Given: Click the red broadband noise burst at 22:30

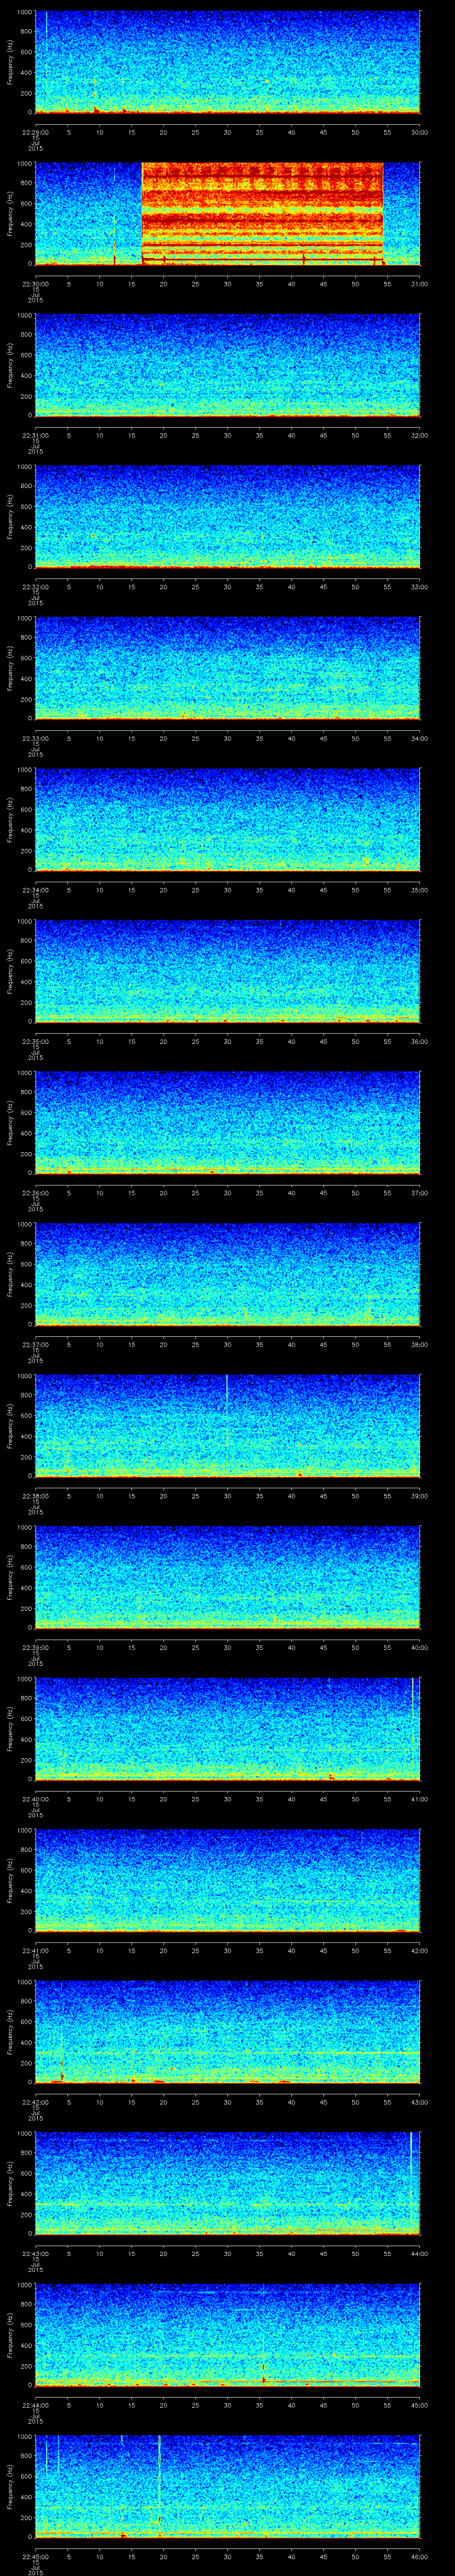Looking at the screenshot, I should pyautogui.click(x=263, y=213).
